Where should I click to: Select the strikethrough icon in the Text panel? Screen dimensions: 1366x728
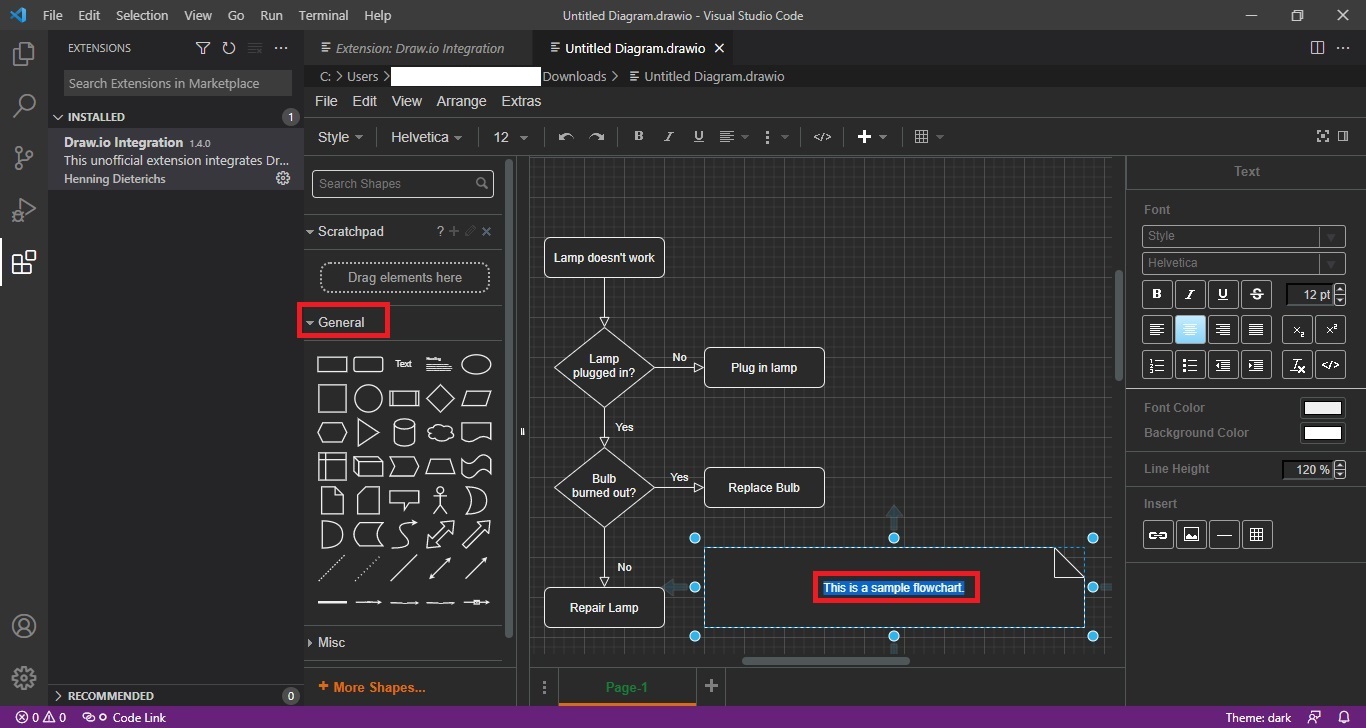click(x=1256, y=294)
